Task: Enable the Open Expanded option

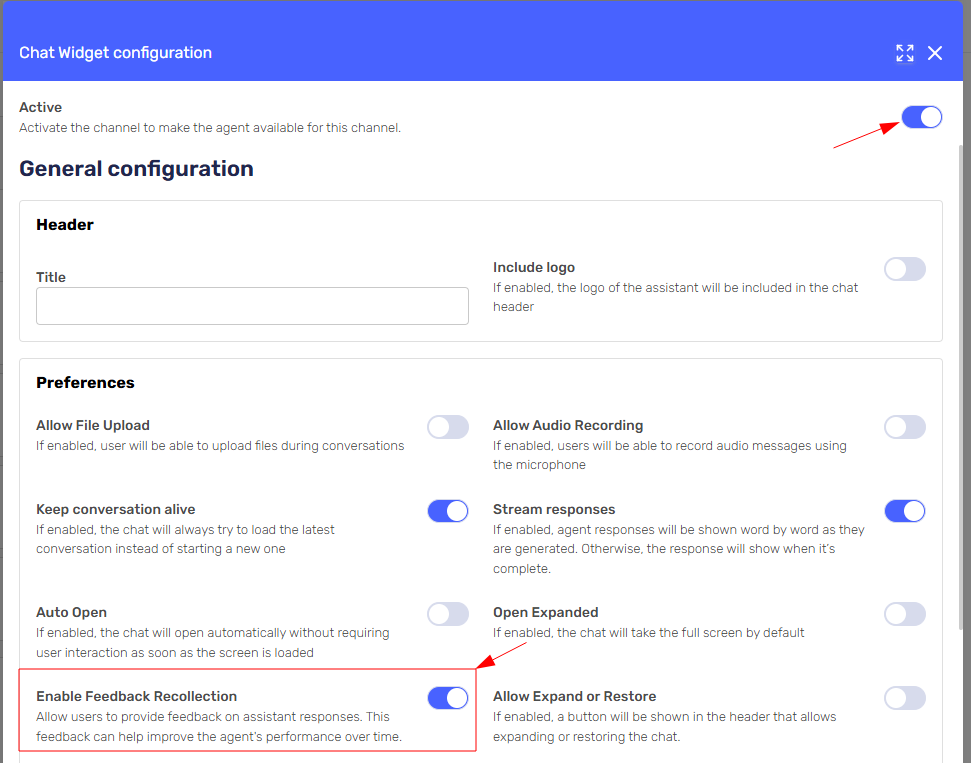Action: (905, 614)
